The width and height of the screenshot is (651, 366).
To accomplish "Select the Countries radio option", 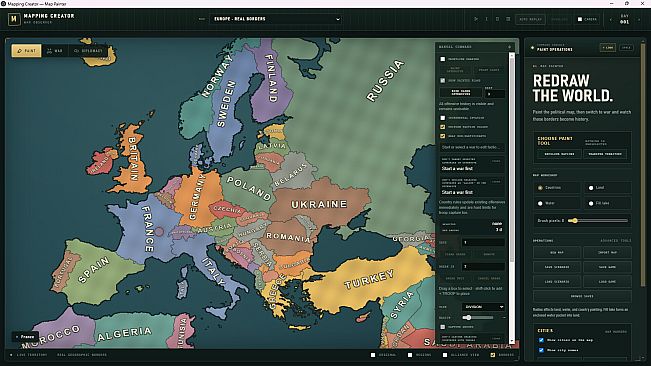I will point(540,188).
